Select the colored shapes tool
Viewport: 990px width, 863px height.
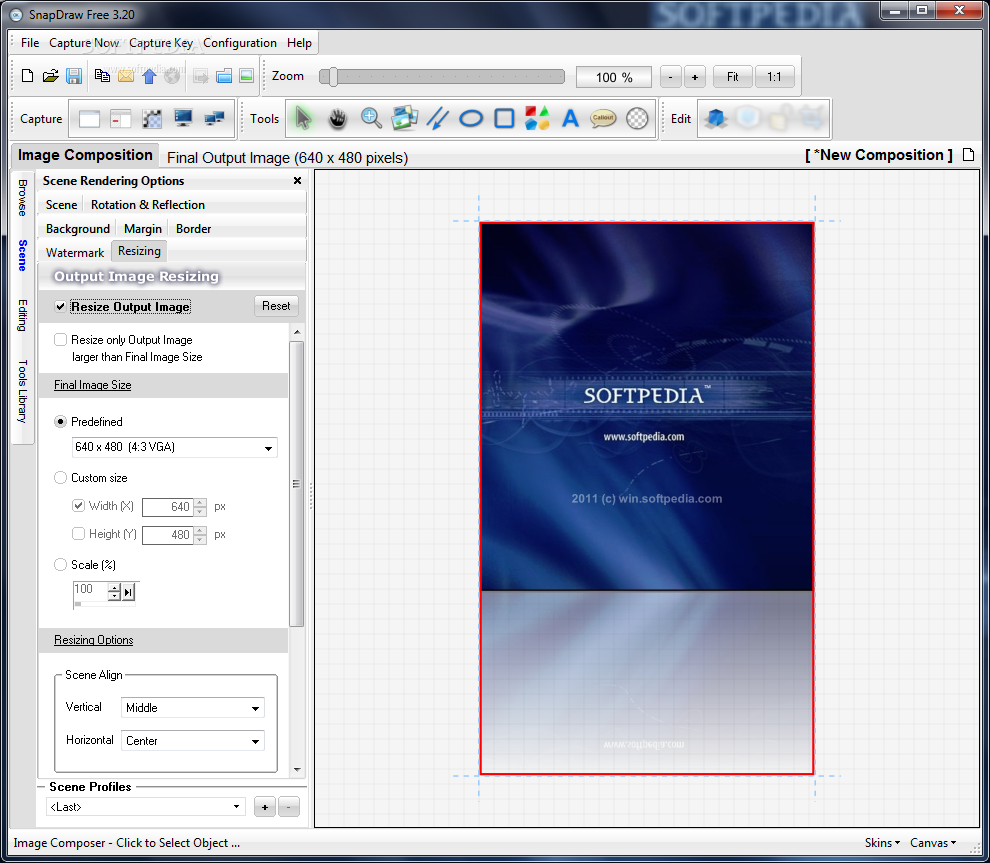click(537, 118)
